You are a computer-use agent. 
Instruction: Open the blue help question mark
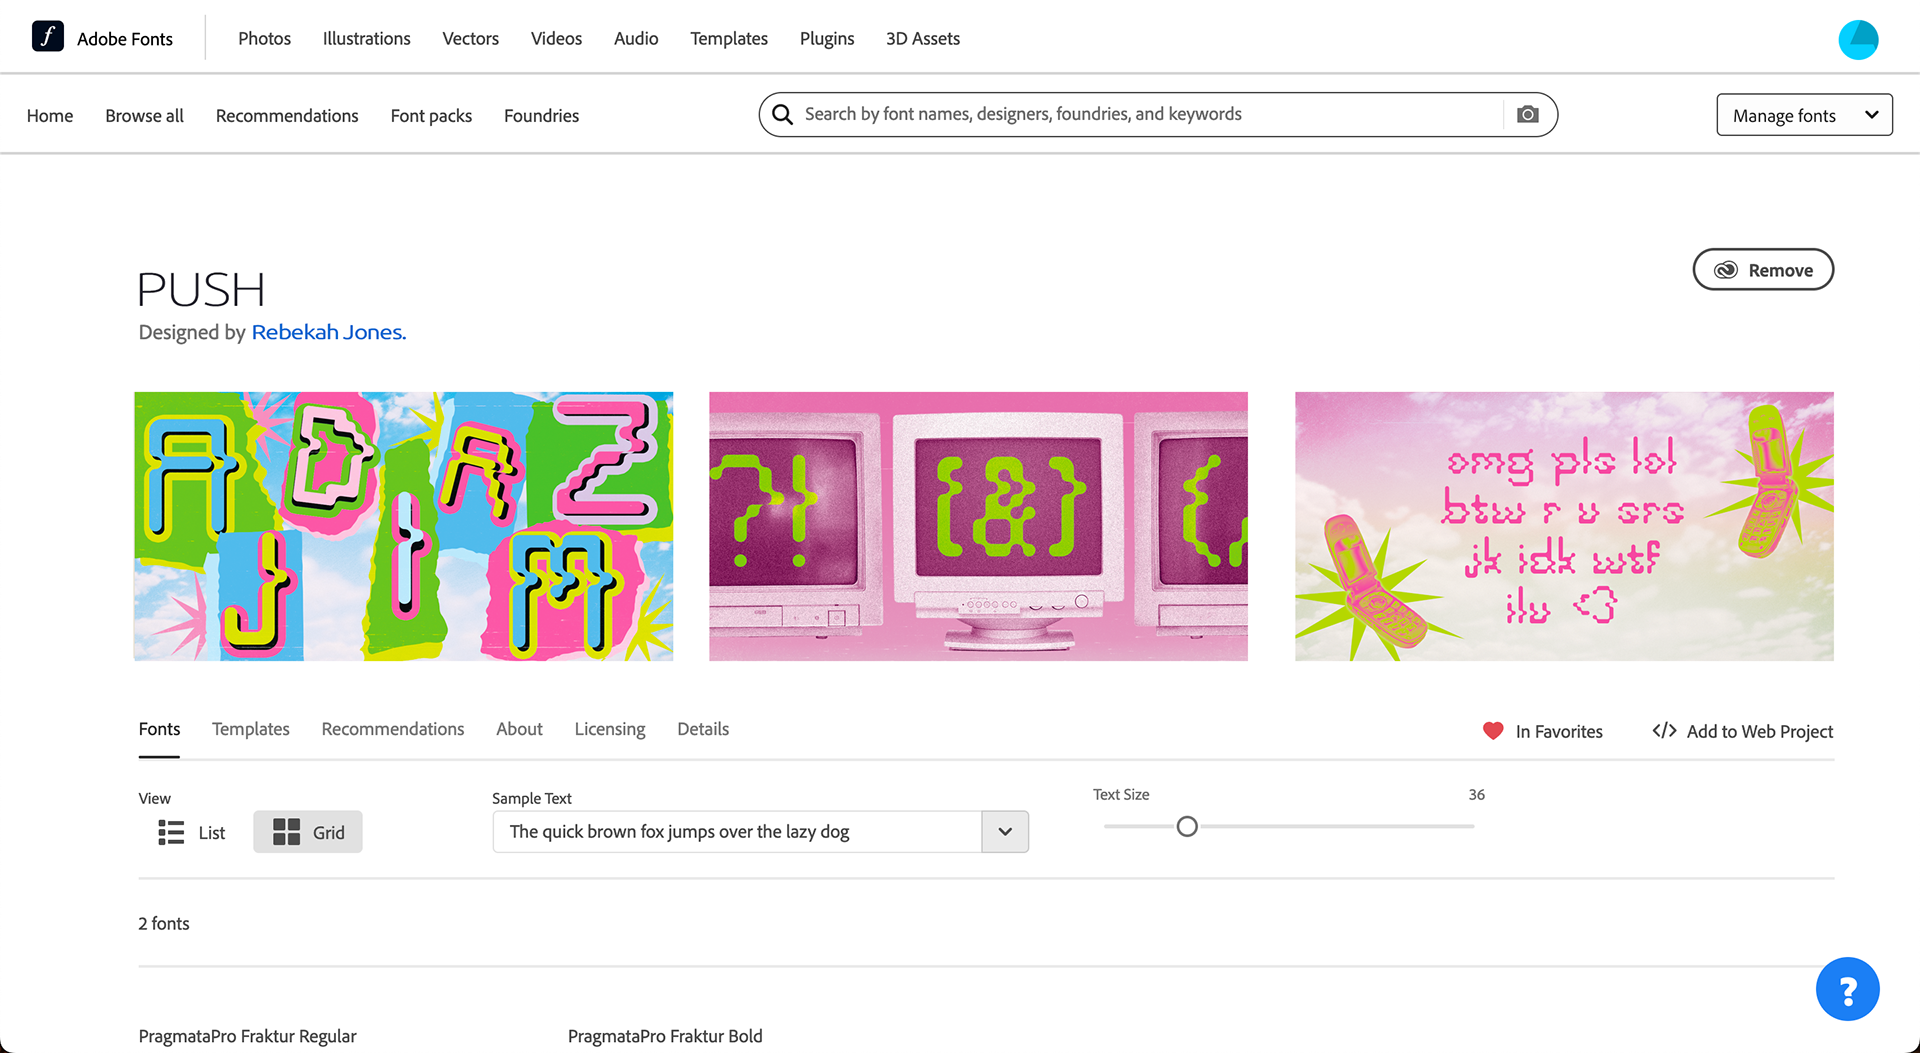click(1847, 990)
